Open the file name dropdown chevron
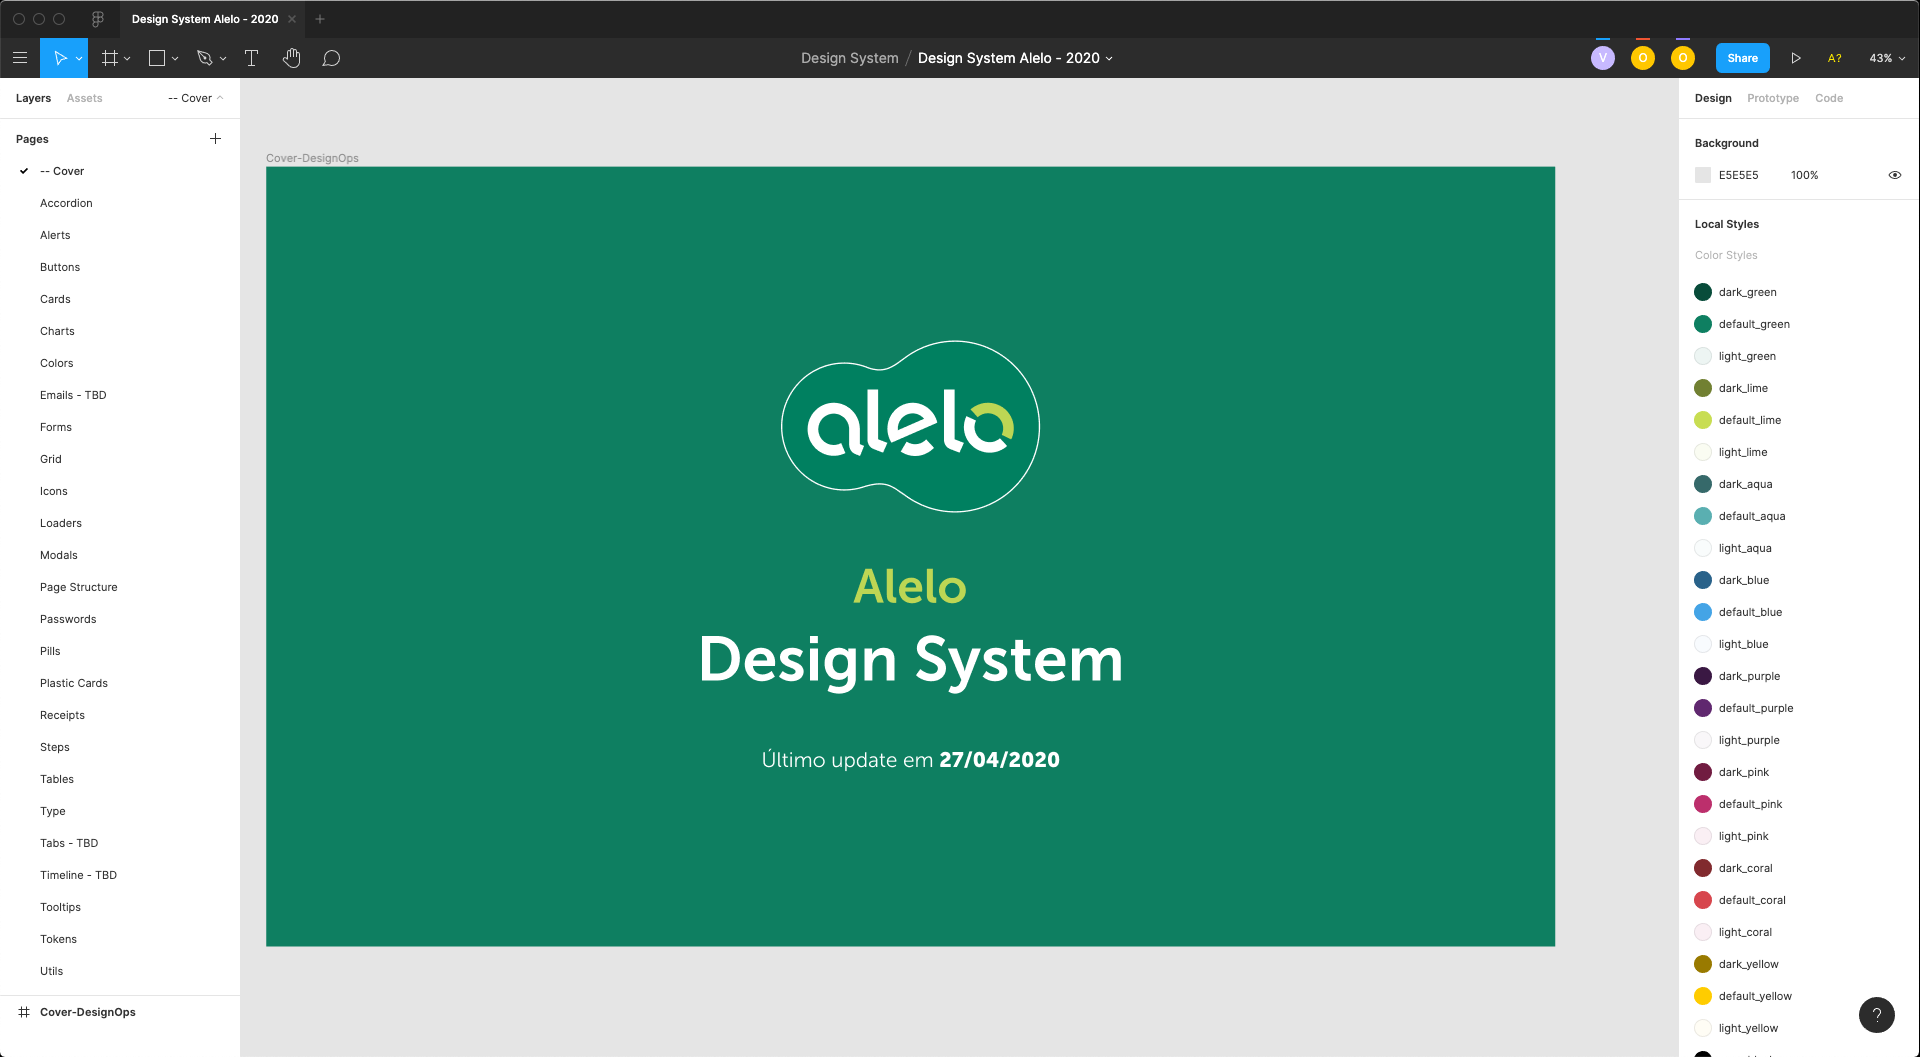The height and width of the screenshot is (1057, 1920). tap(1109, 59)
